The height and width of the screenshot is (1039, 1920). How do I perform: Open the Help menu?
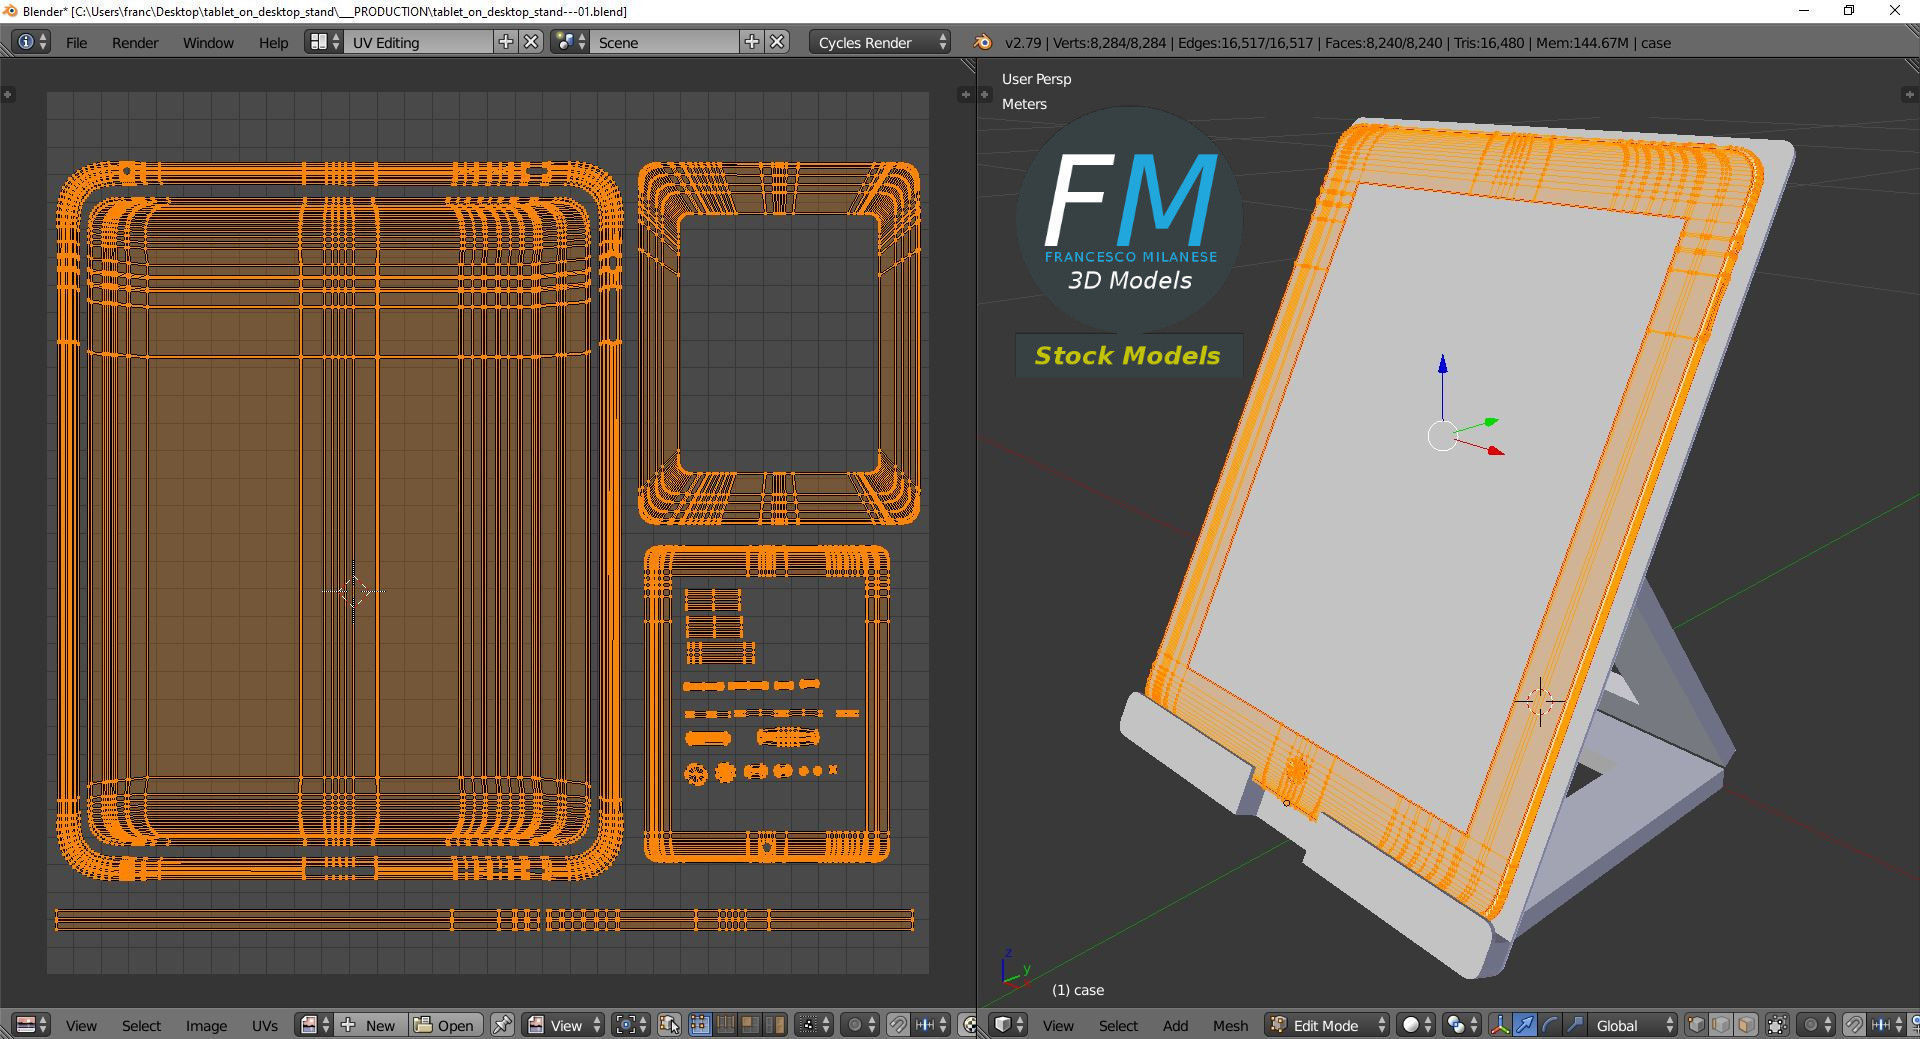coord(273,42)
